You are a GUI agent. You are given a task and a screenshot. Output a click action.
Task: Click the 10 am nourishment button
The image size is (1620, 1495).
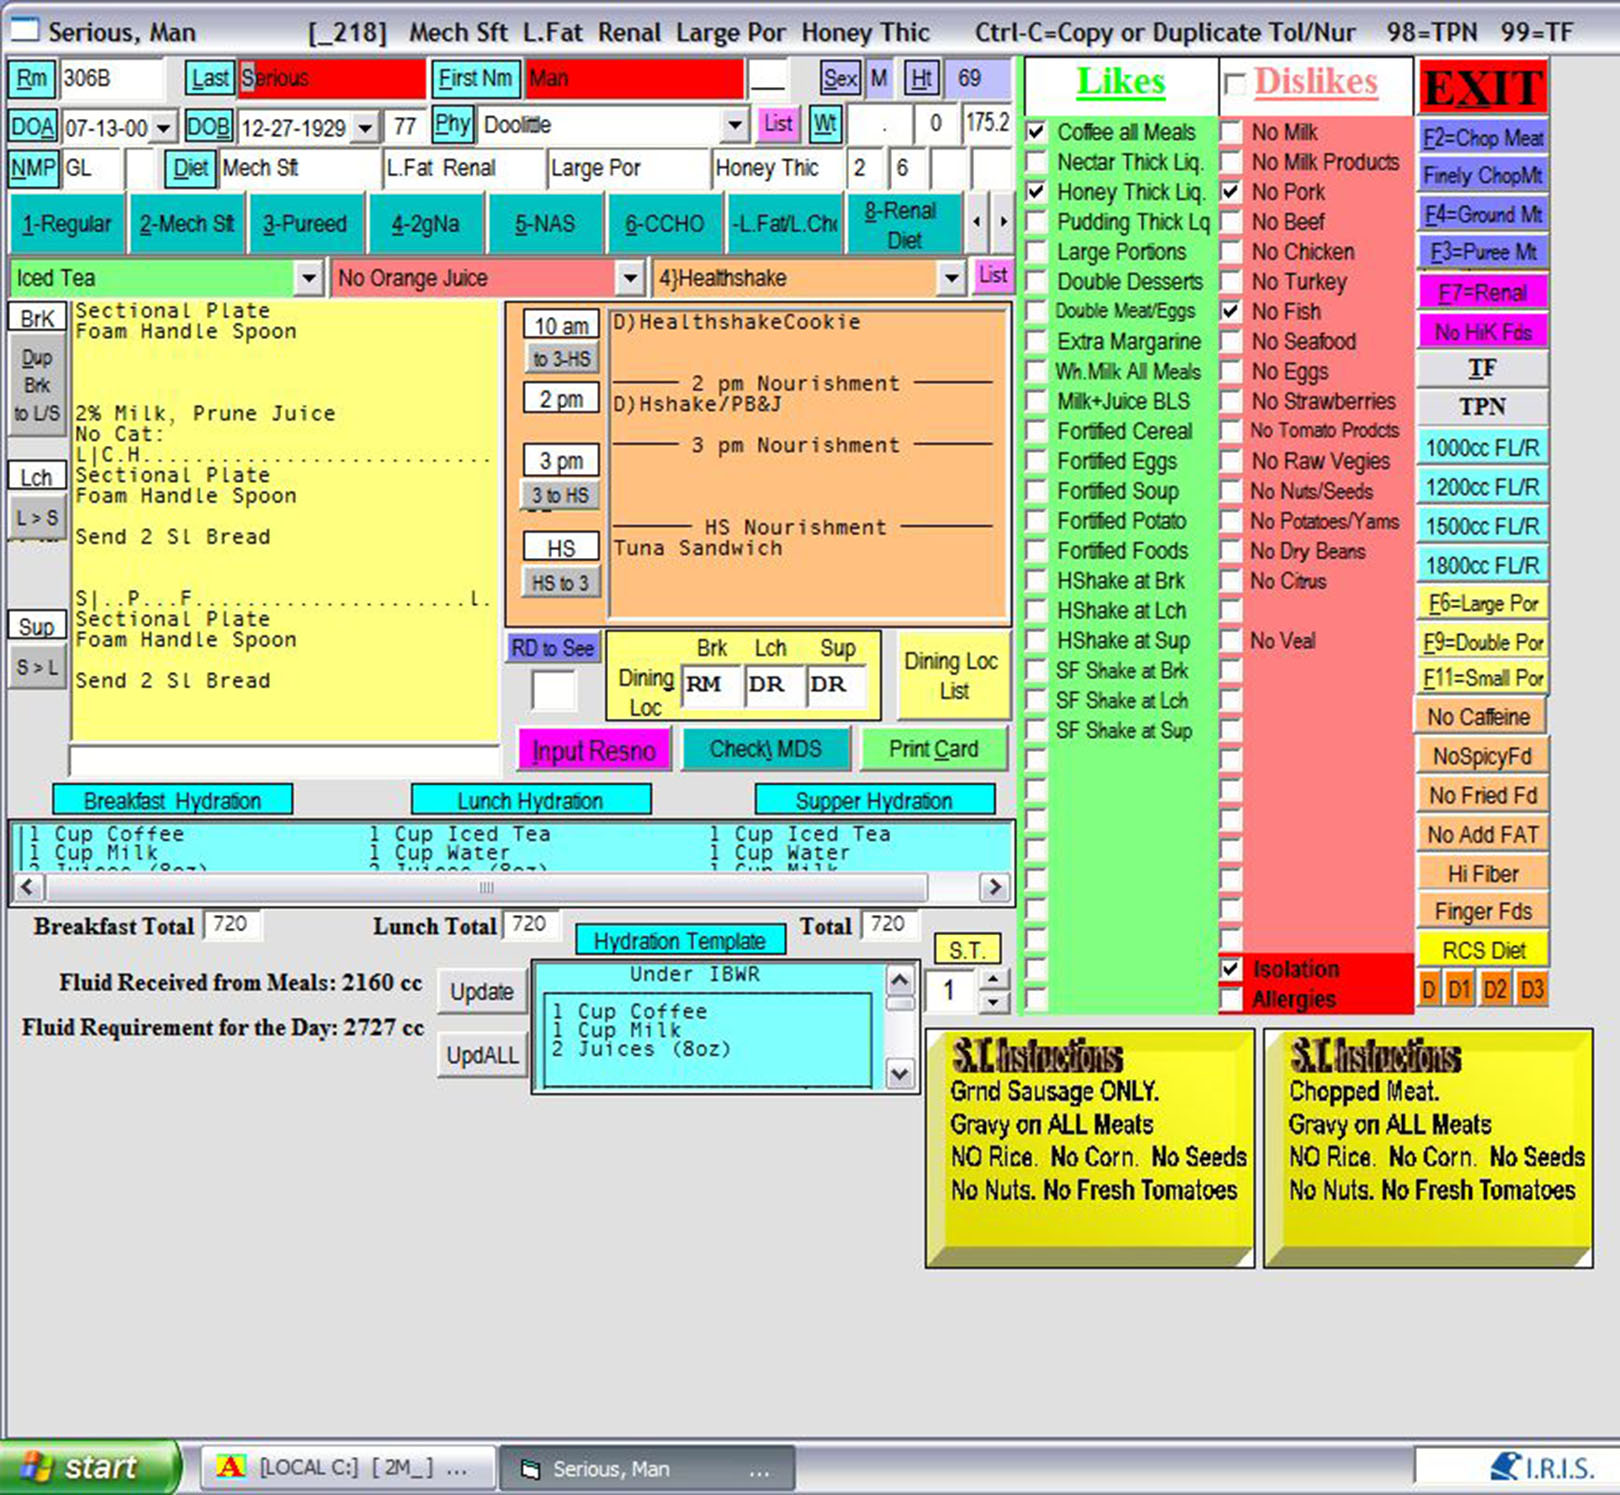pyautogui.click(x=561, y=325)
